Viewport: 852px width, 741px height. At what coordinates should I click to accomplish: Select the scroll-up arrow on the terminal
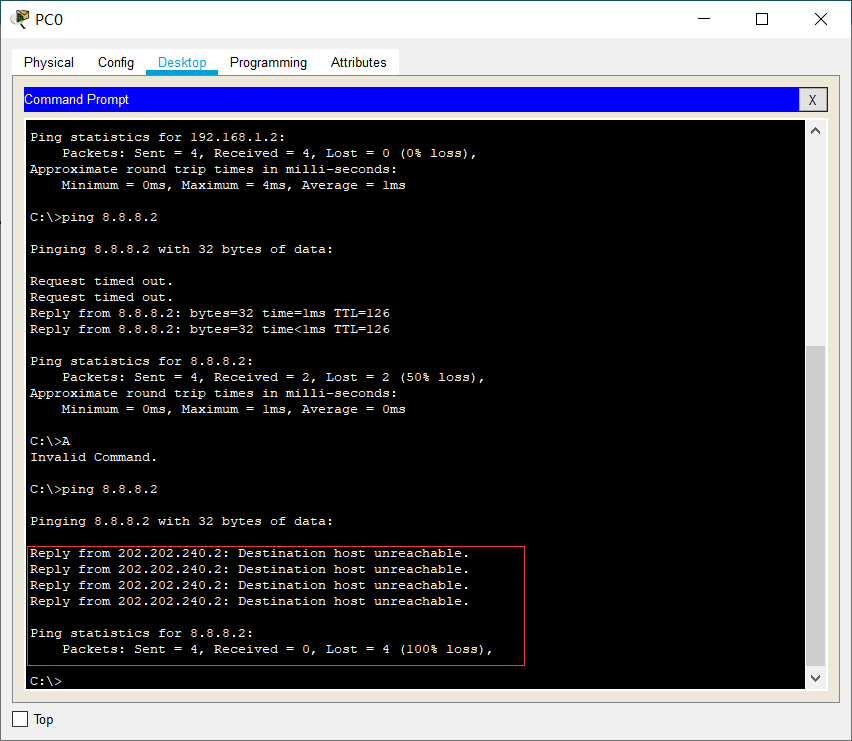tap(815, 130)
